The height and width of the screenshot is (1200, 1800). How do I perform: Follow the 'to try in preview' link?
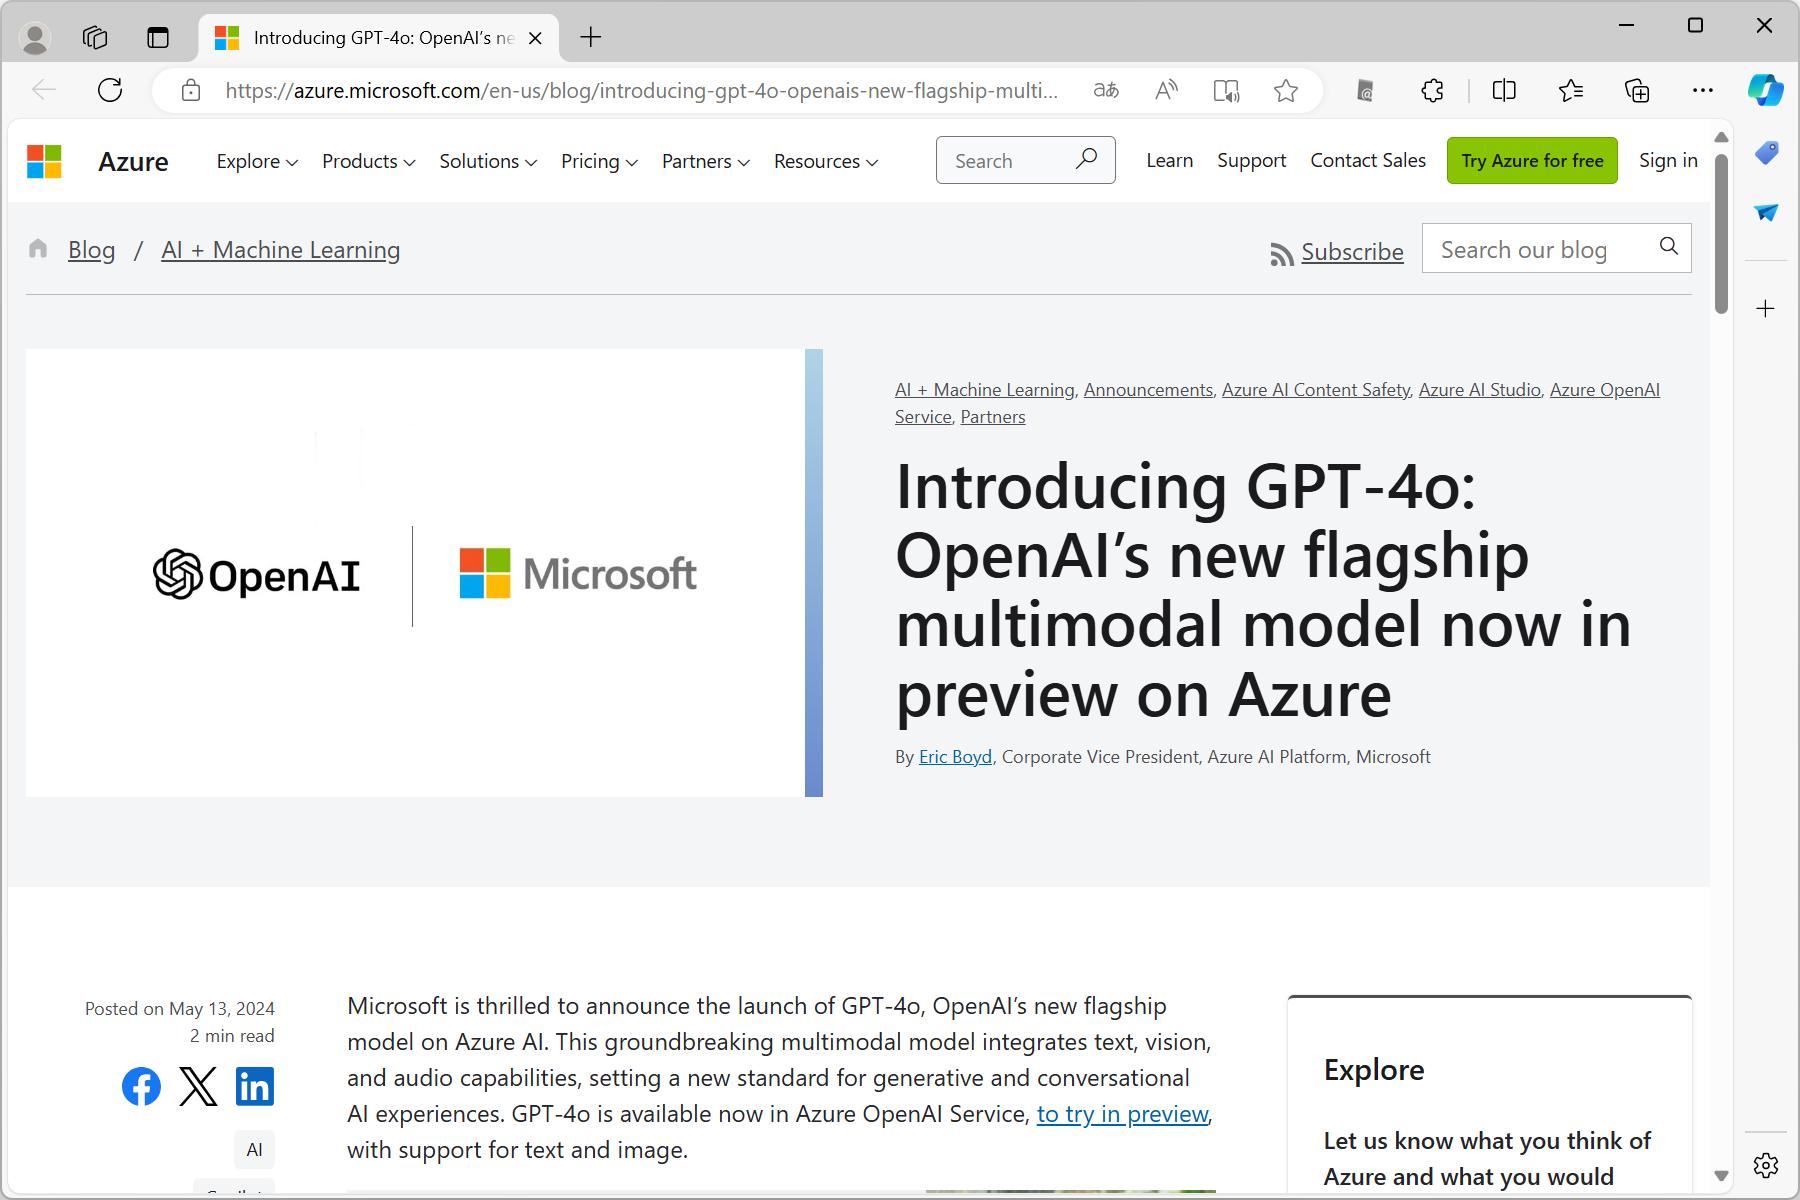pyautogui.click(x=1123, y=1114)
